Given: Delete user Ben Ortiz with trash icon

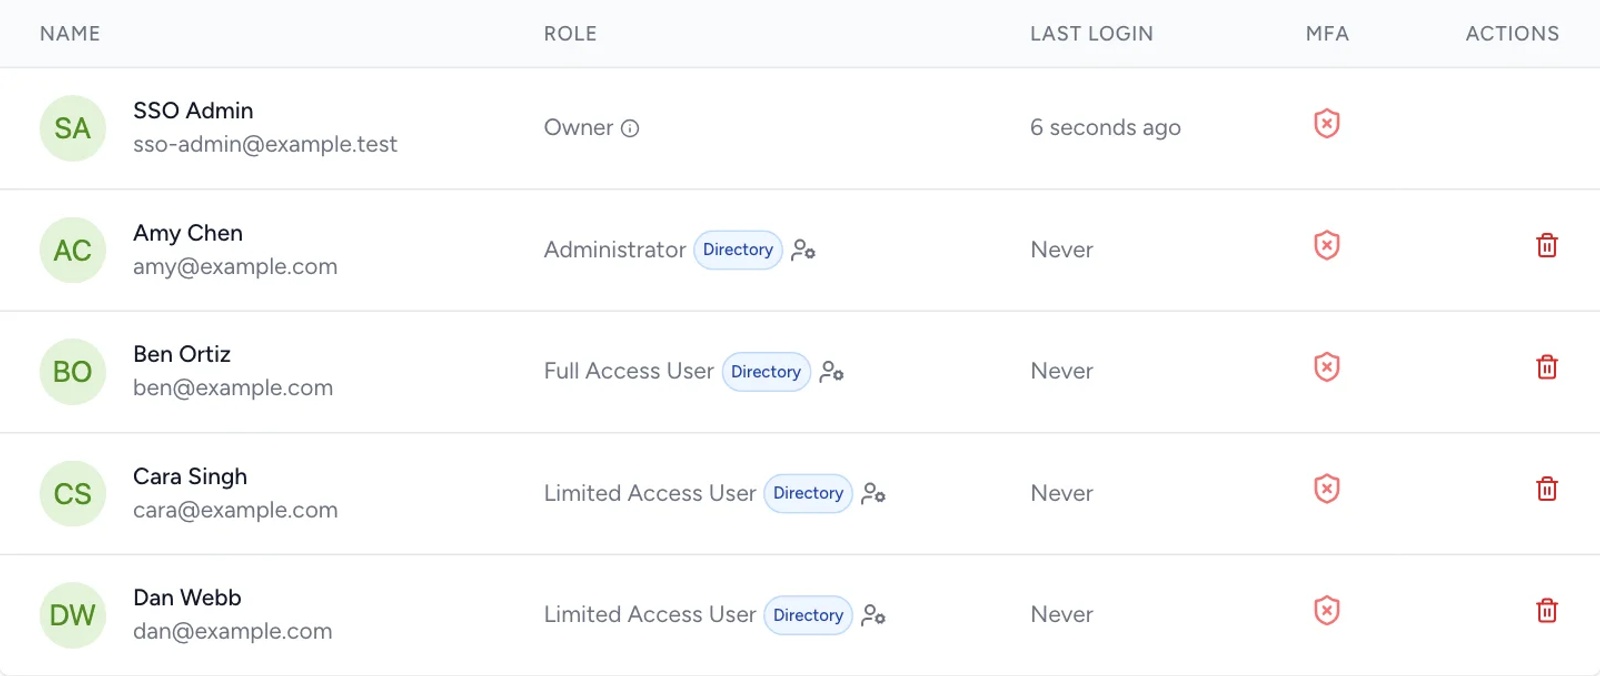Looking at the screenshot, I should (1547, 367).
